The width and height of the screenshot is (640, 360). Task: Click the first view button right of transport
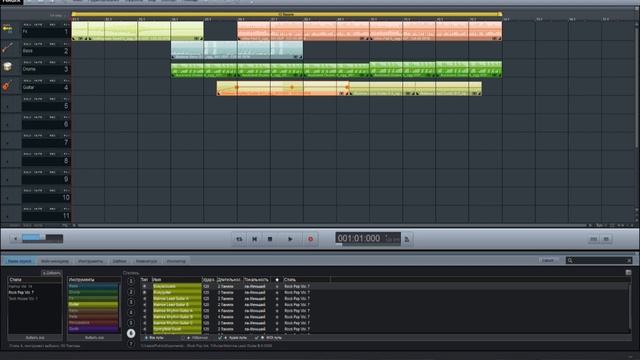593,239
